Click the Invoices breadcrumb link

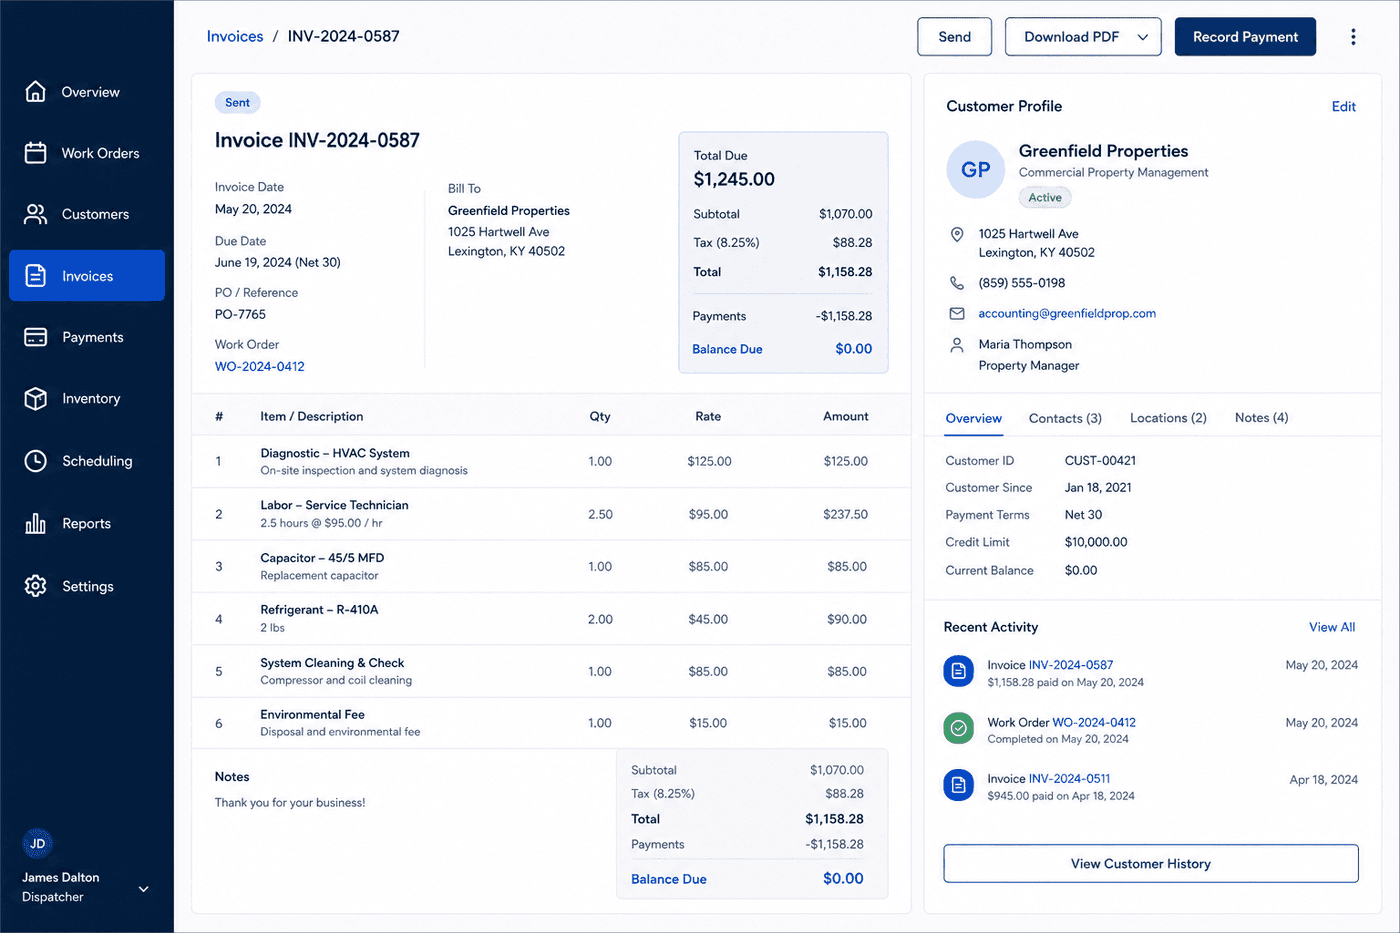pos(235,36)
